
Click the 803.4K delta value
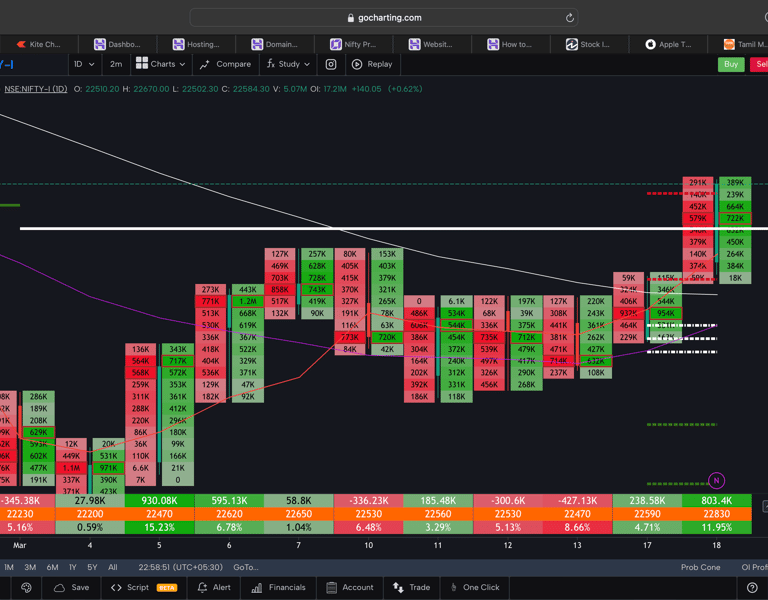coord(717,501)
